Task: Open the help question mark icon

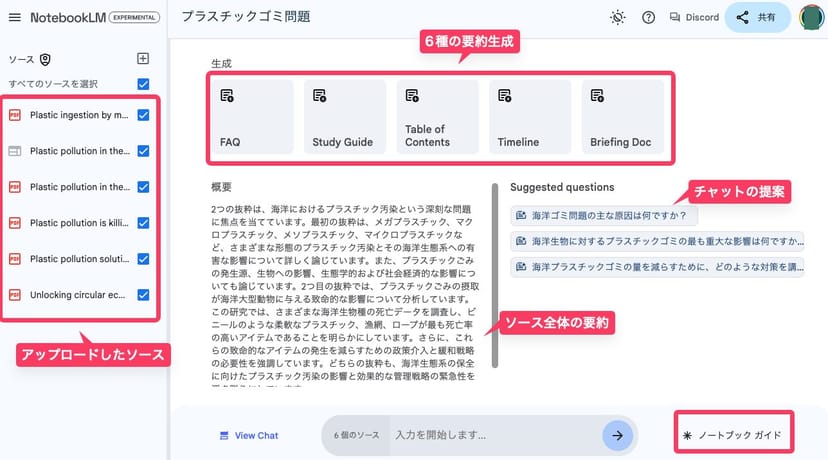Action: [x=648, y=18]
